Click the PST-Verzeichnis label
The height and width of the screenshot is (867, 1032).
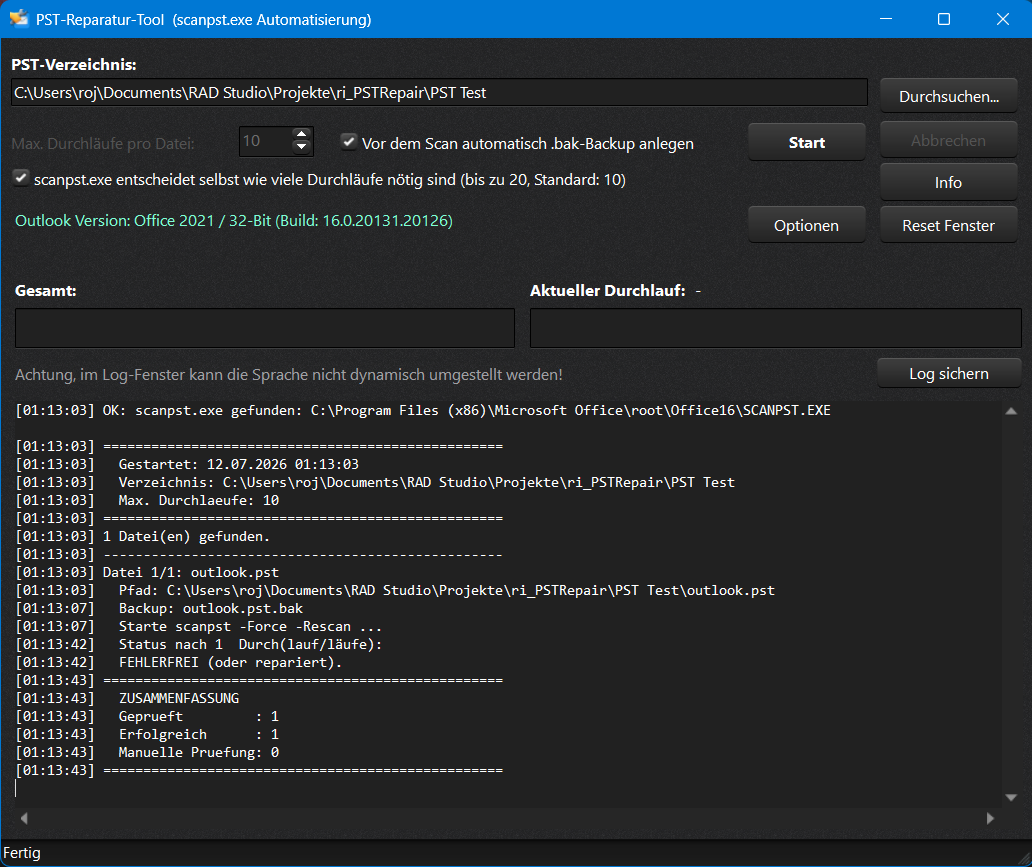pos(74,65)
